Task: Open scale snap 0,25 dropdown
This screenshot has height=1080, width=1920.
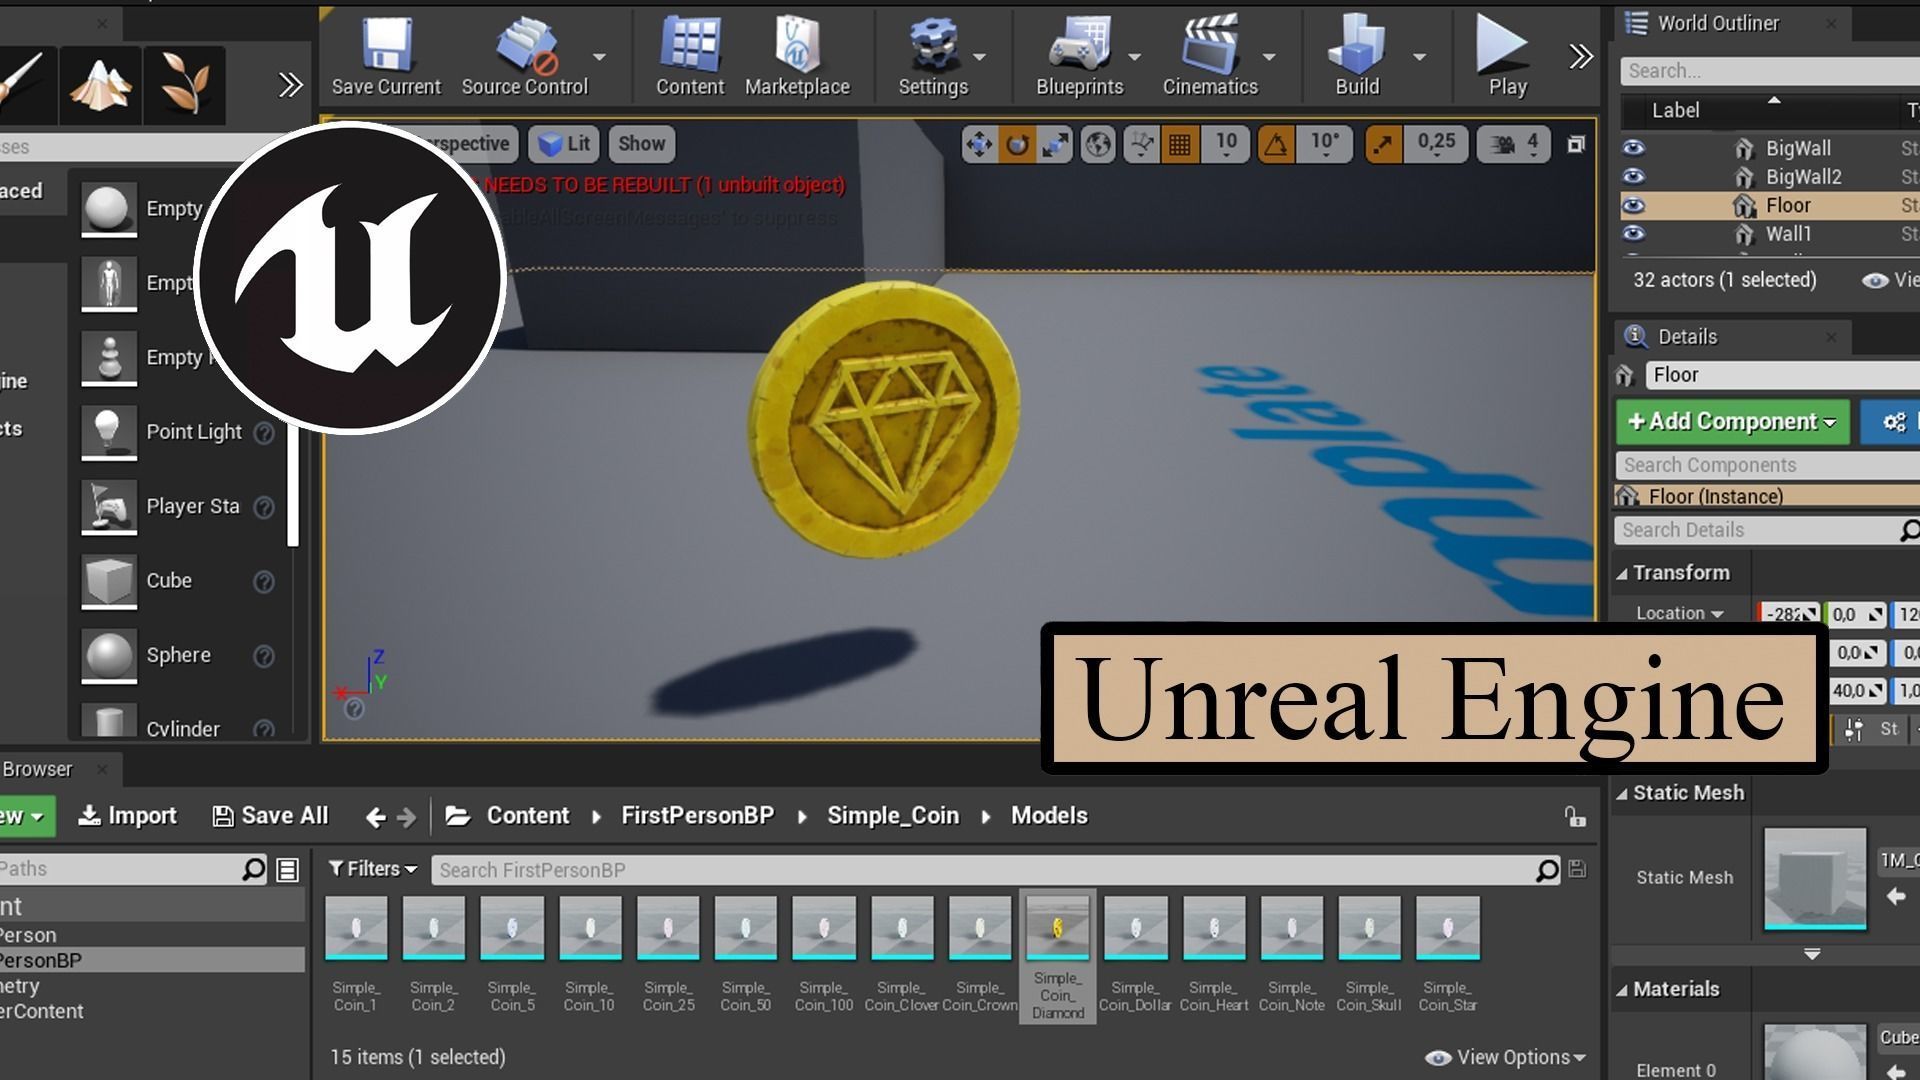Action: (1436, 144)
